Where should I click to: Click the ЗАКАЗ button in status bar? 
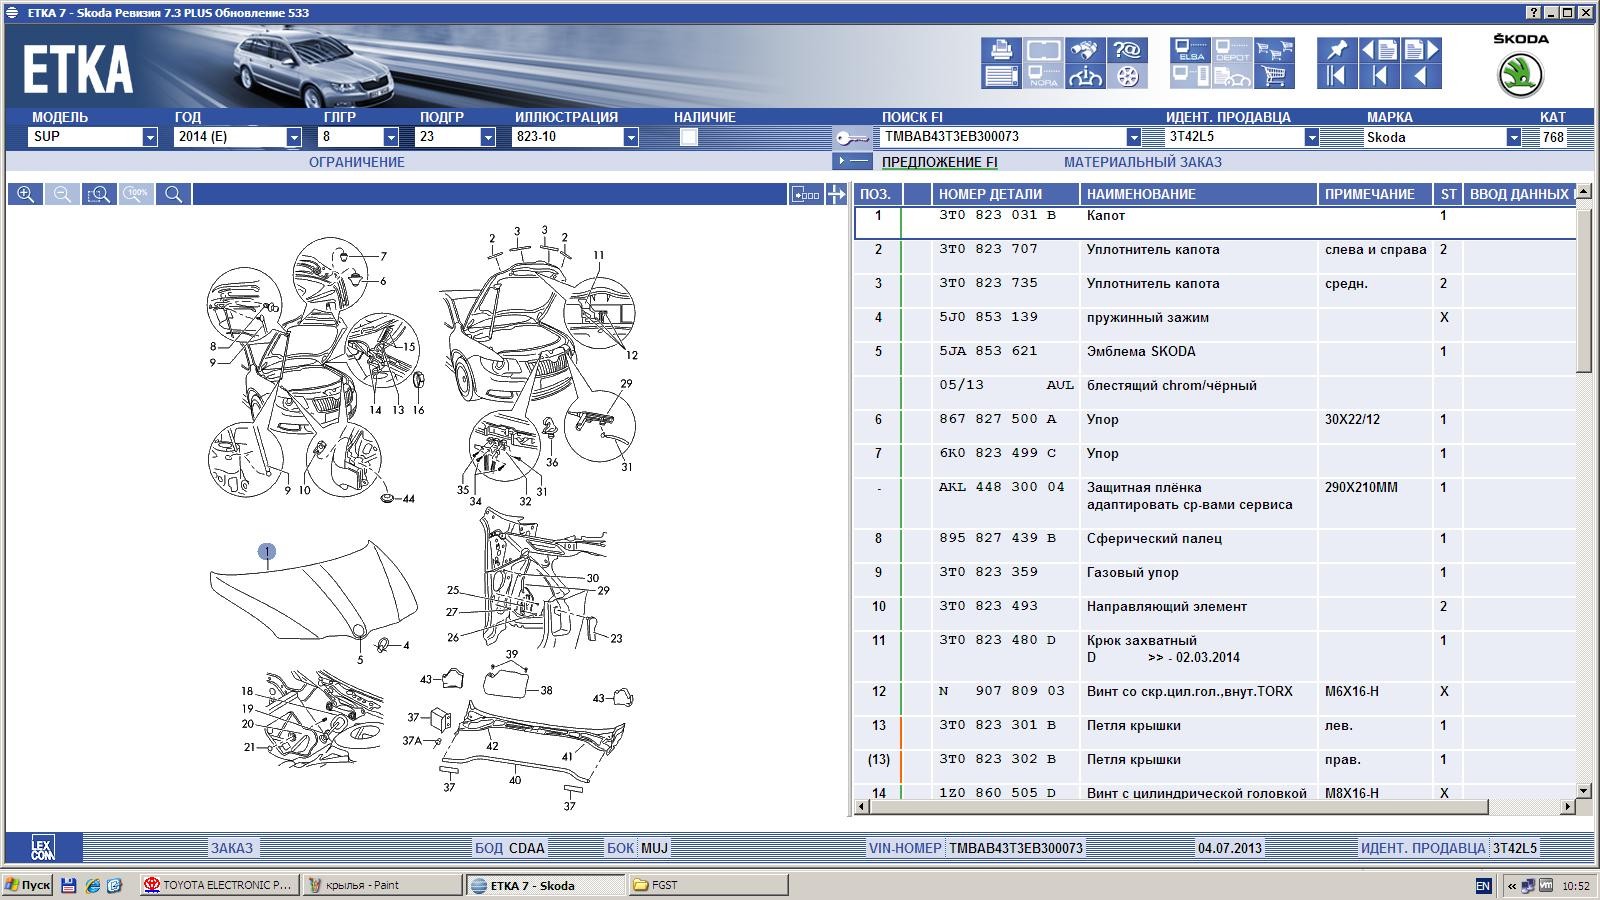click(231, 848)
